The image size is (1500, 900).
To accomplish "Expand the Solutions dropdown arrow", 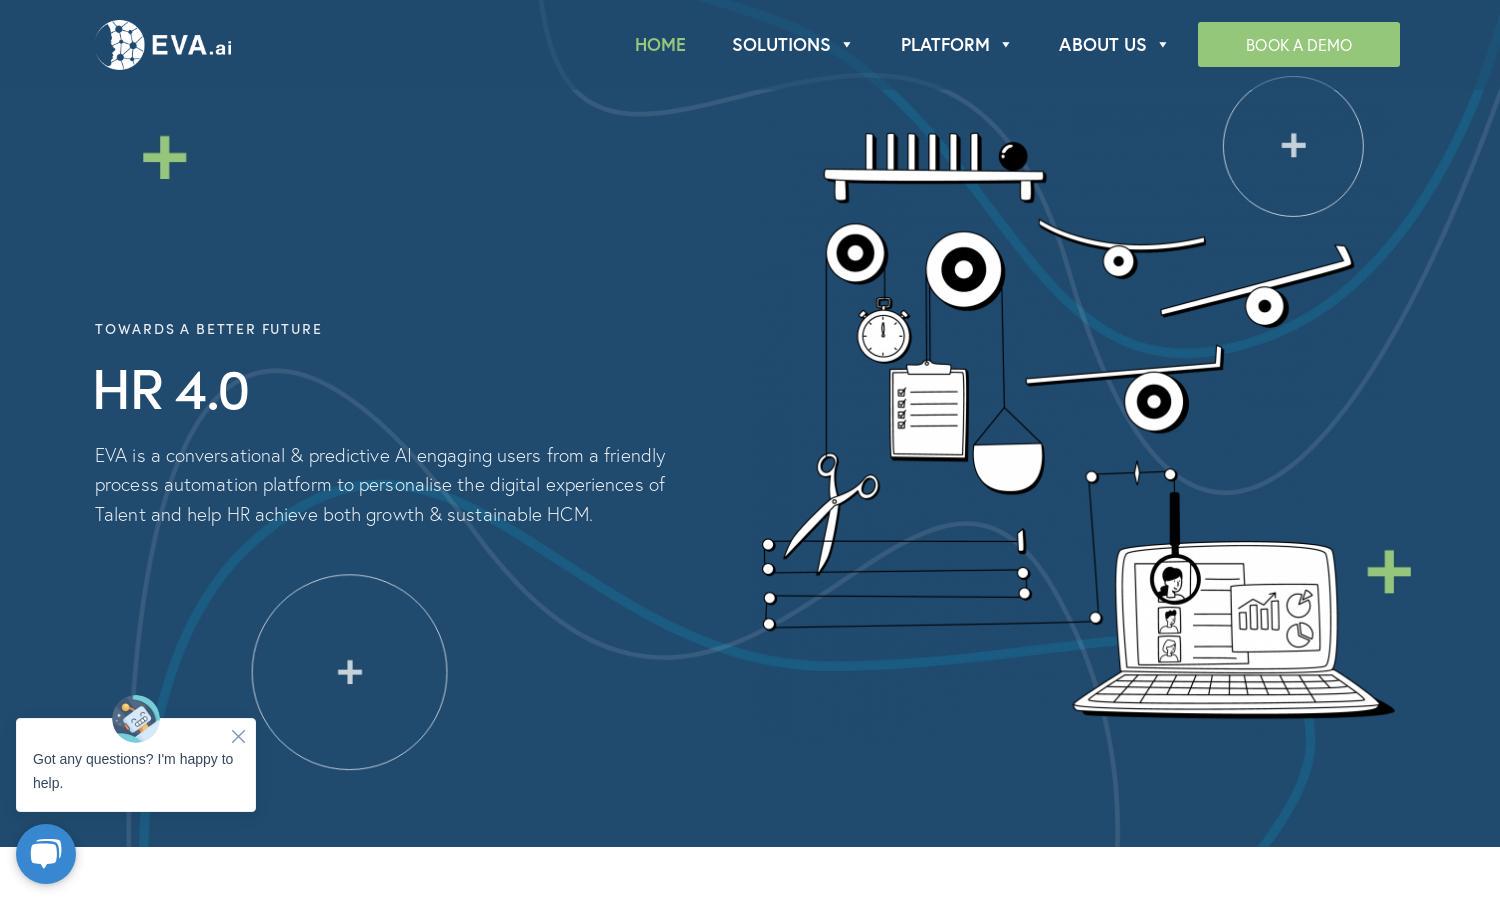I will (846, 45).
